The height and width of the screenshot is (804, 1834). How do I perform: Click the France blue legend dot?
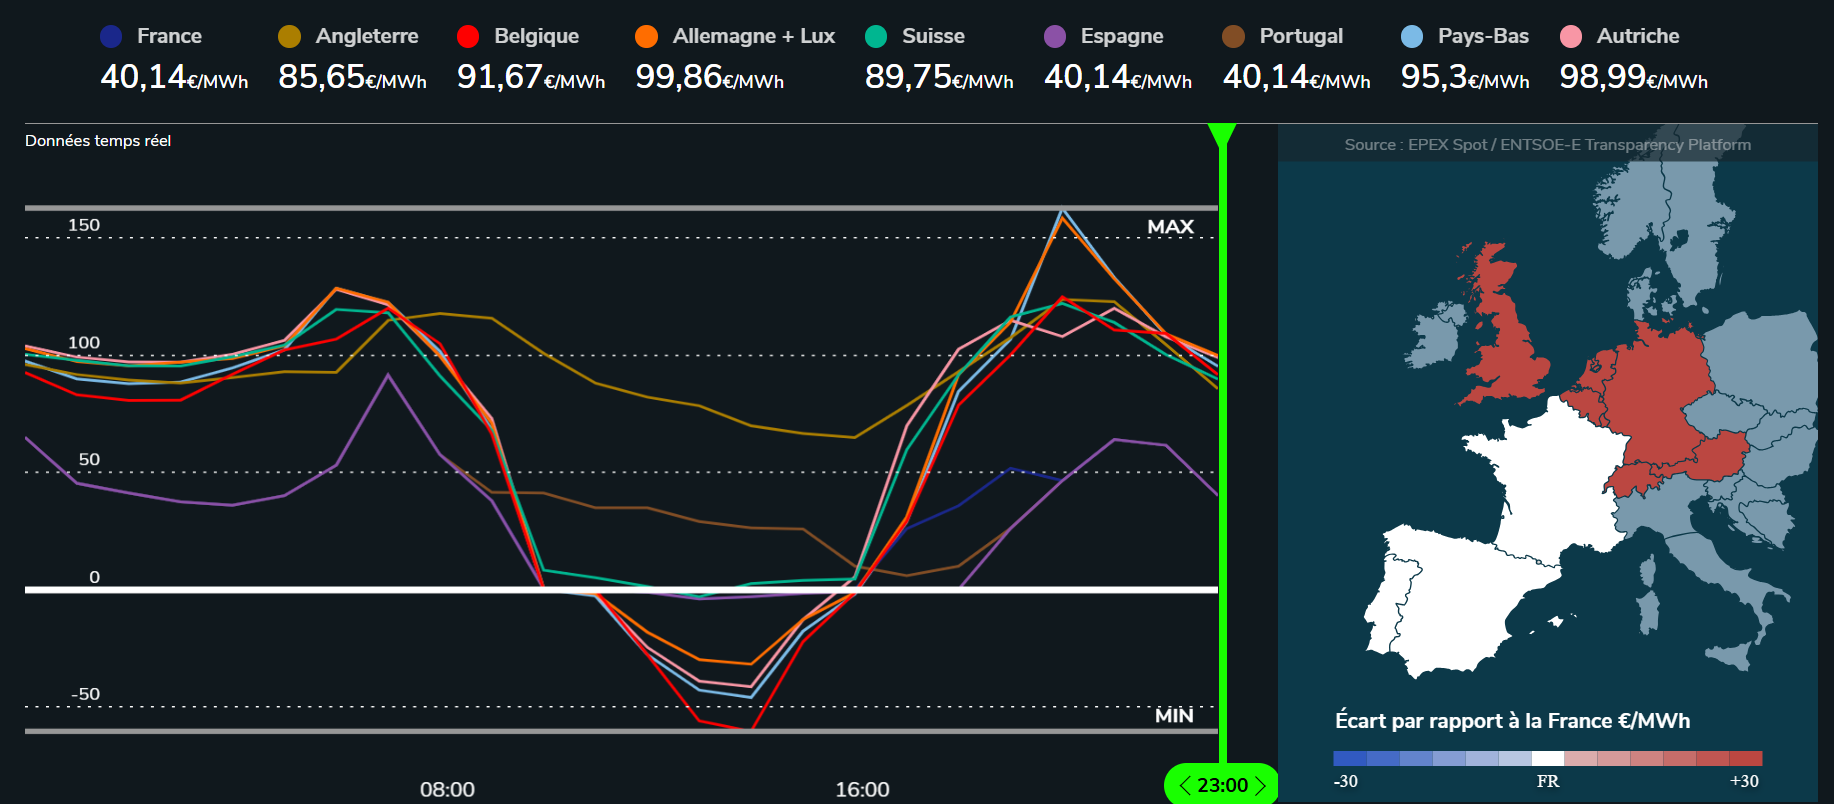click(111, 36)
